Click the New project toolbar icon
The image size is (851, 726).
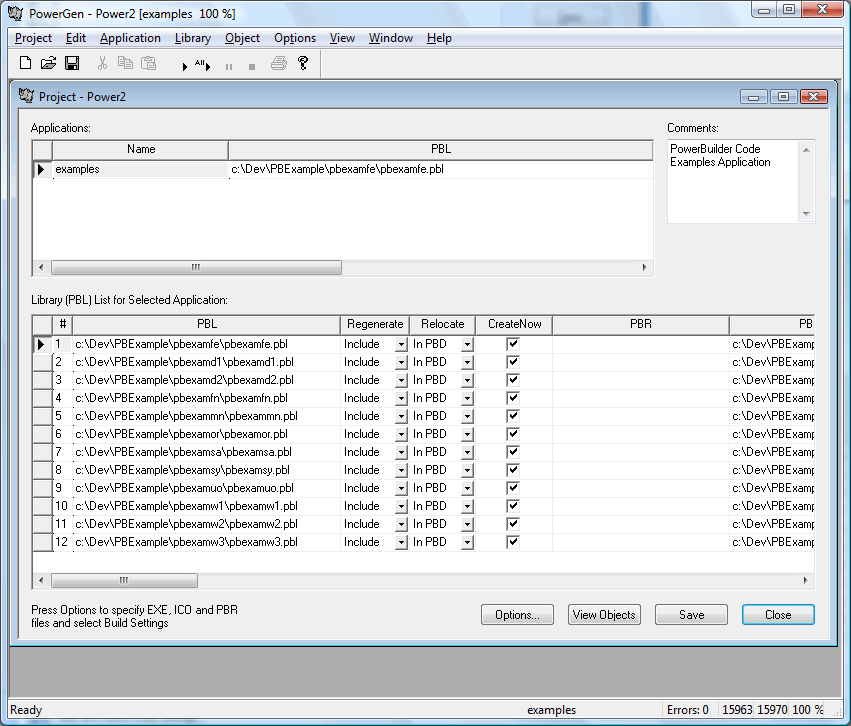click(x=25, y=63)
